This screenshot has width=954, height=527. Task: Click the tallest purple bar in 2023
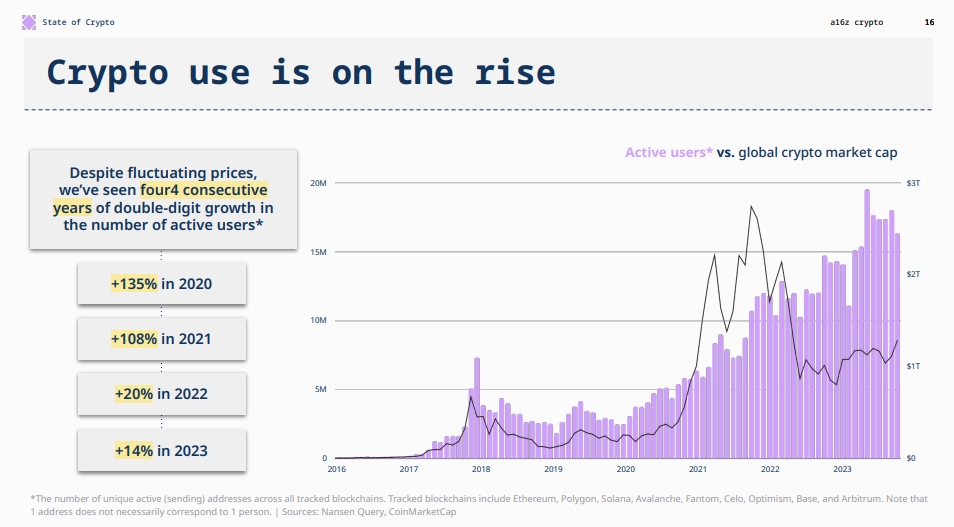(867, 324)
